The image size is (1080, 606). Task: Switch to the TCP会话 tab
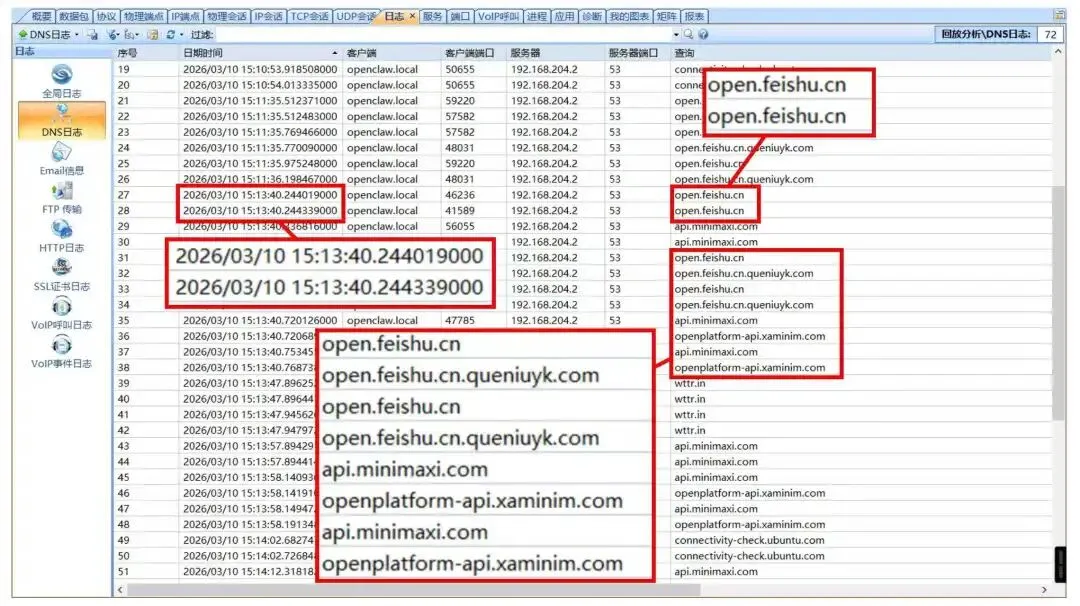[309, 16]
